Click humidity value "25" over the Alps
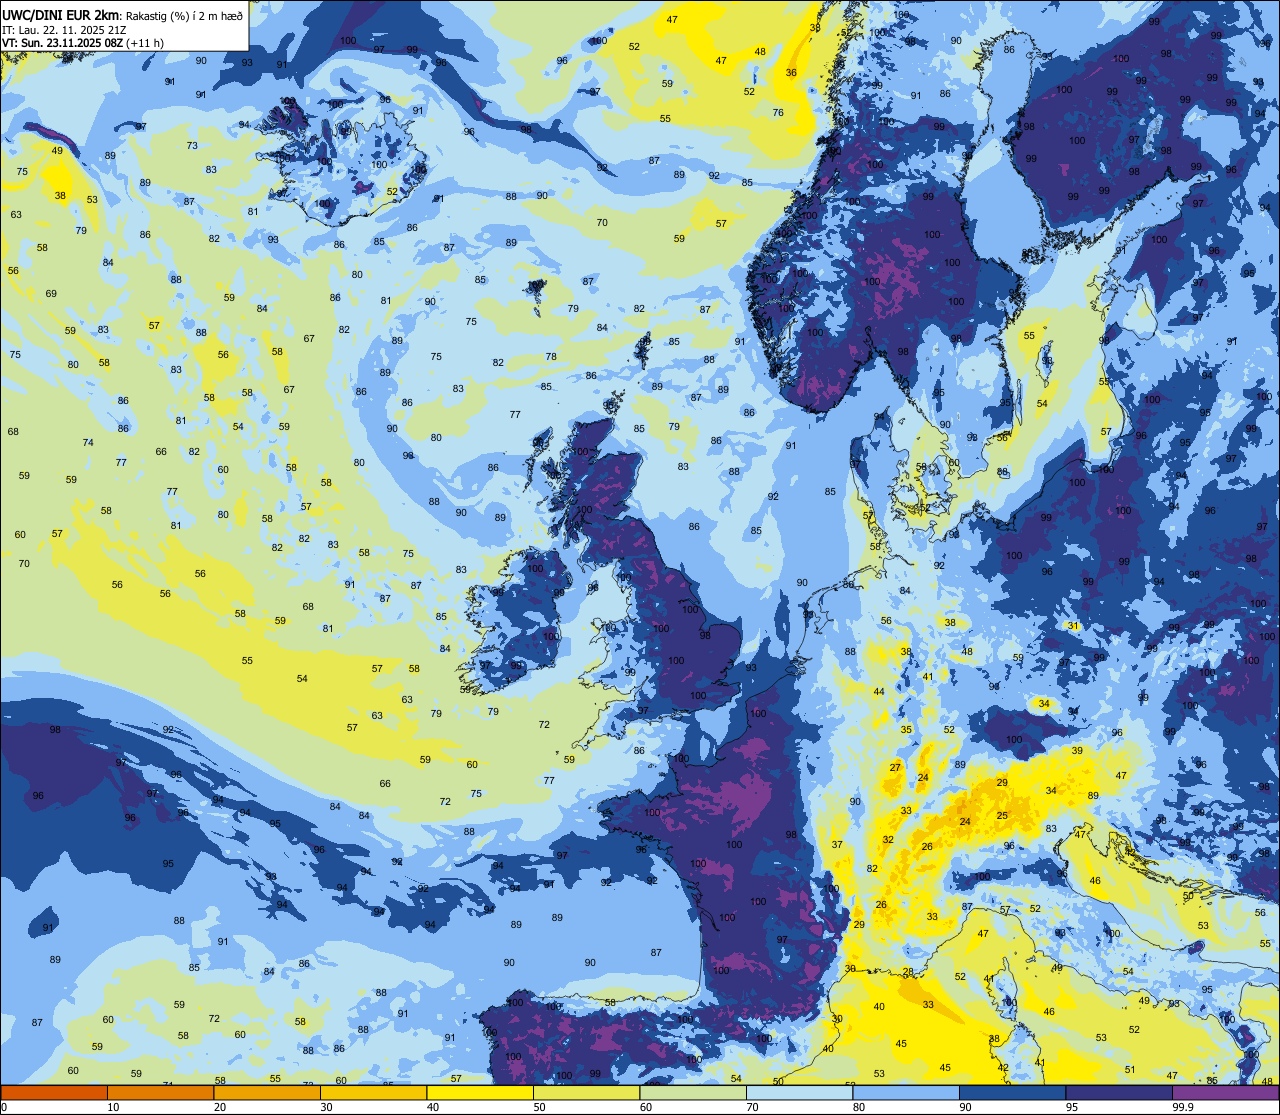 tap(1002, 816)
